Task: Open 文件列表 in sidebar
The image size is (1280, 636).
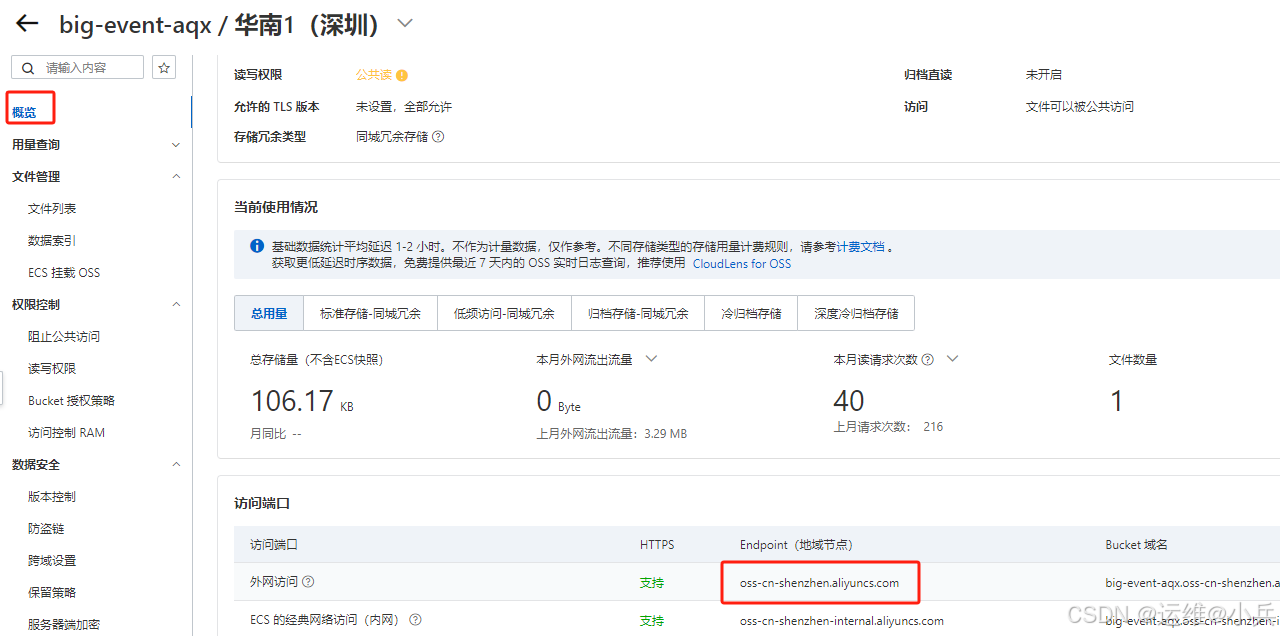Action: 52,209
